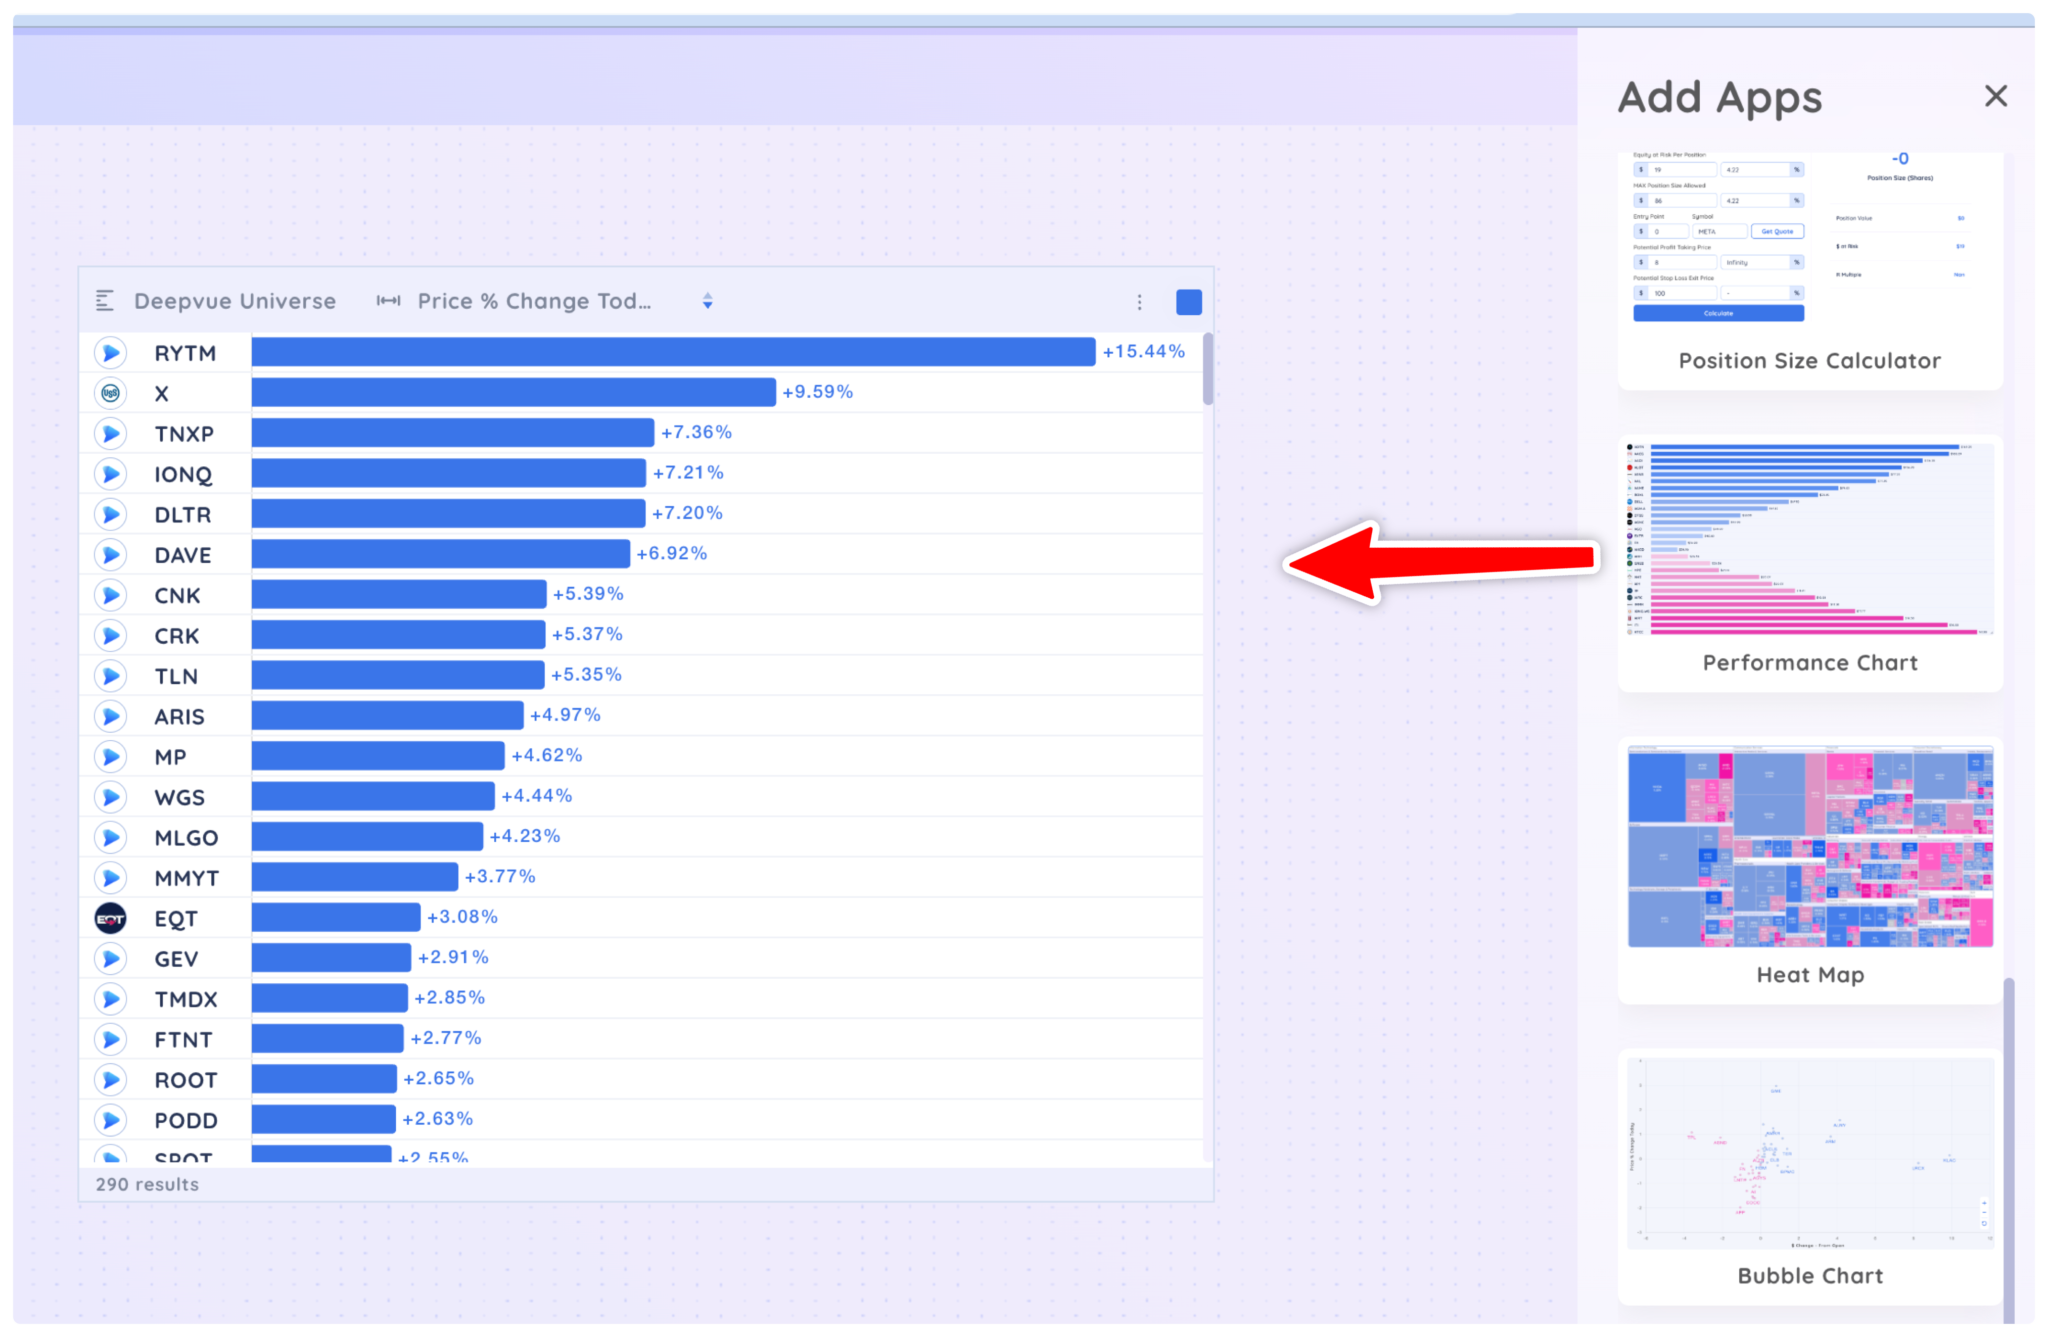Click the dollar sign prefix on Entry Point field
The image size is (2048, 1337).
click(x=1641, y=231)
